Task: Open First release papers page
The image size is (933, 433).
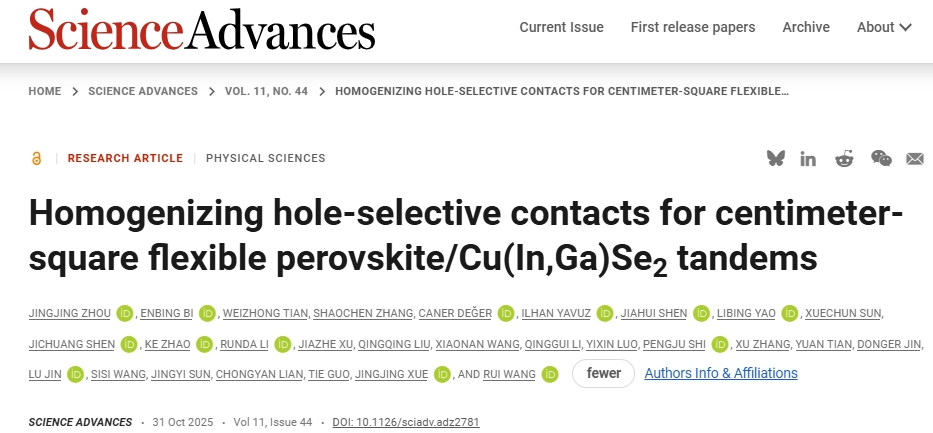Action: click(693, 27)
